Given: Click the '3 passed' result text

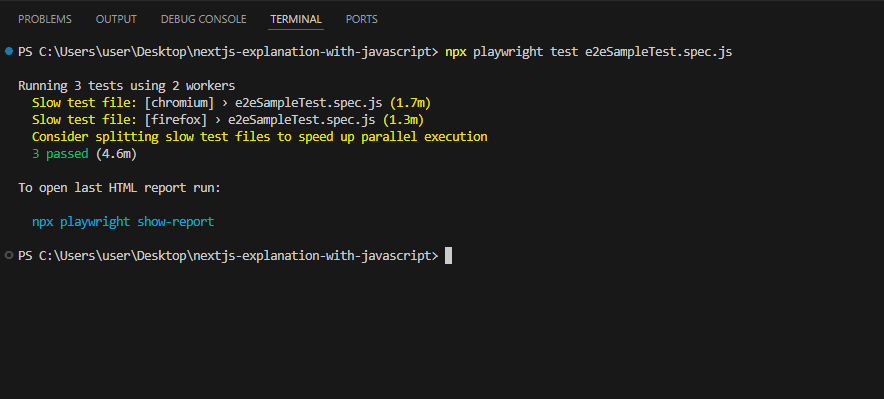Looking at the screenshot, I should [x=60, y=154].
